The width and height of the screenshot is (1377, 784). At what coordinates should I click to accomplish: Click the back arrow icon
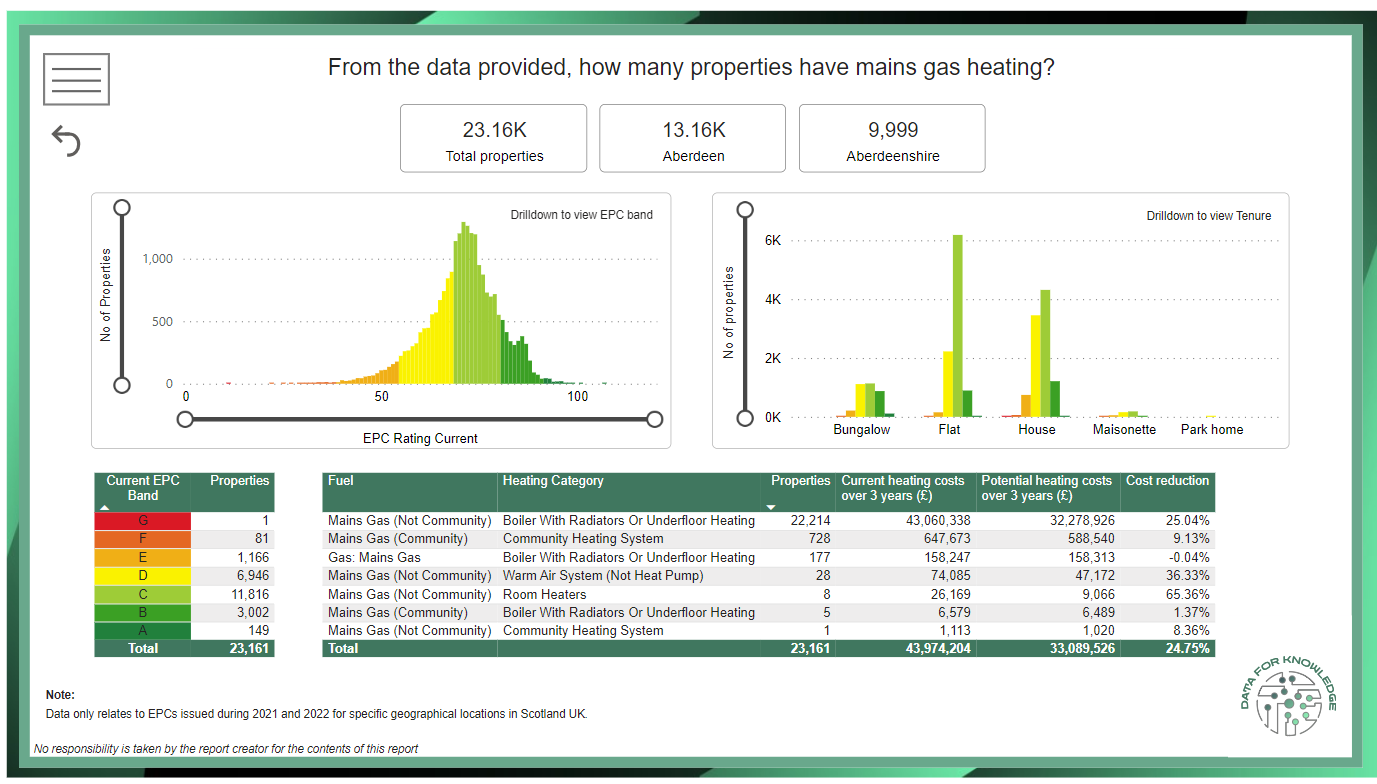(66, 141)
